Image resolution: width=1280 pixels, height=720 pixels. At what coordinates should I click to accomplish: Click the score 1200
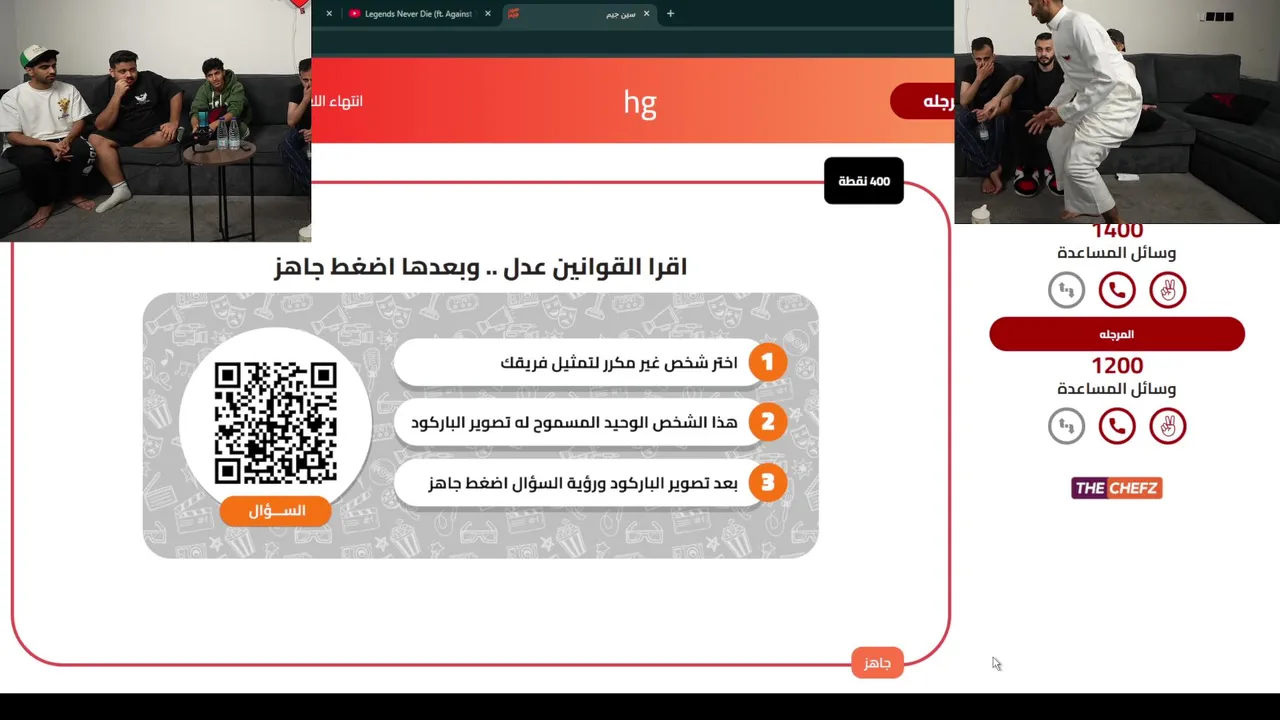point(1117,366)
